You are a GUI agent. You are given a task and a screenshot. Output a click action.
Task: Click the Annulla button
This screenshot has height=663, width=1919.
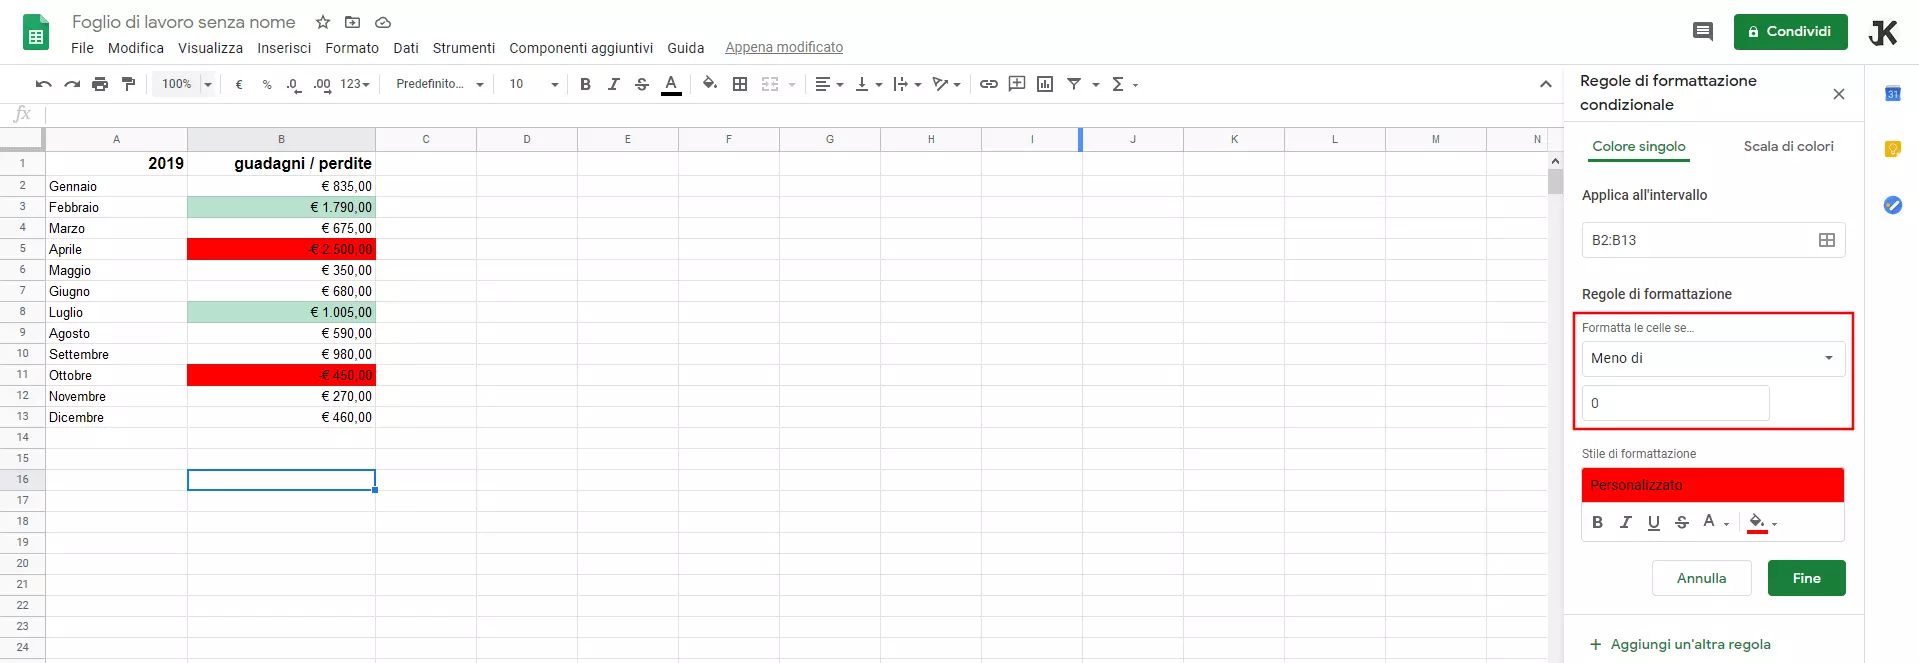pyautogui.click(x=1702, y=578)
